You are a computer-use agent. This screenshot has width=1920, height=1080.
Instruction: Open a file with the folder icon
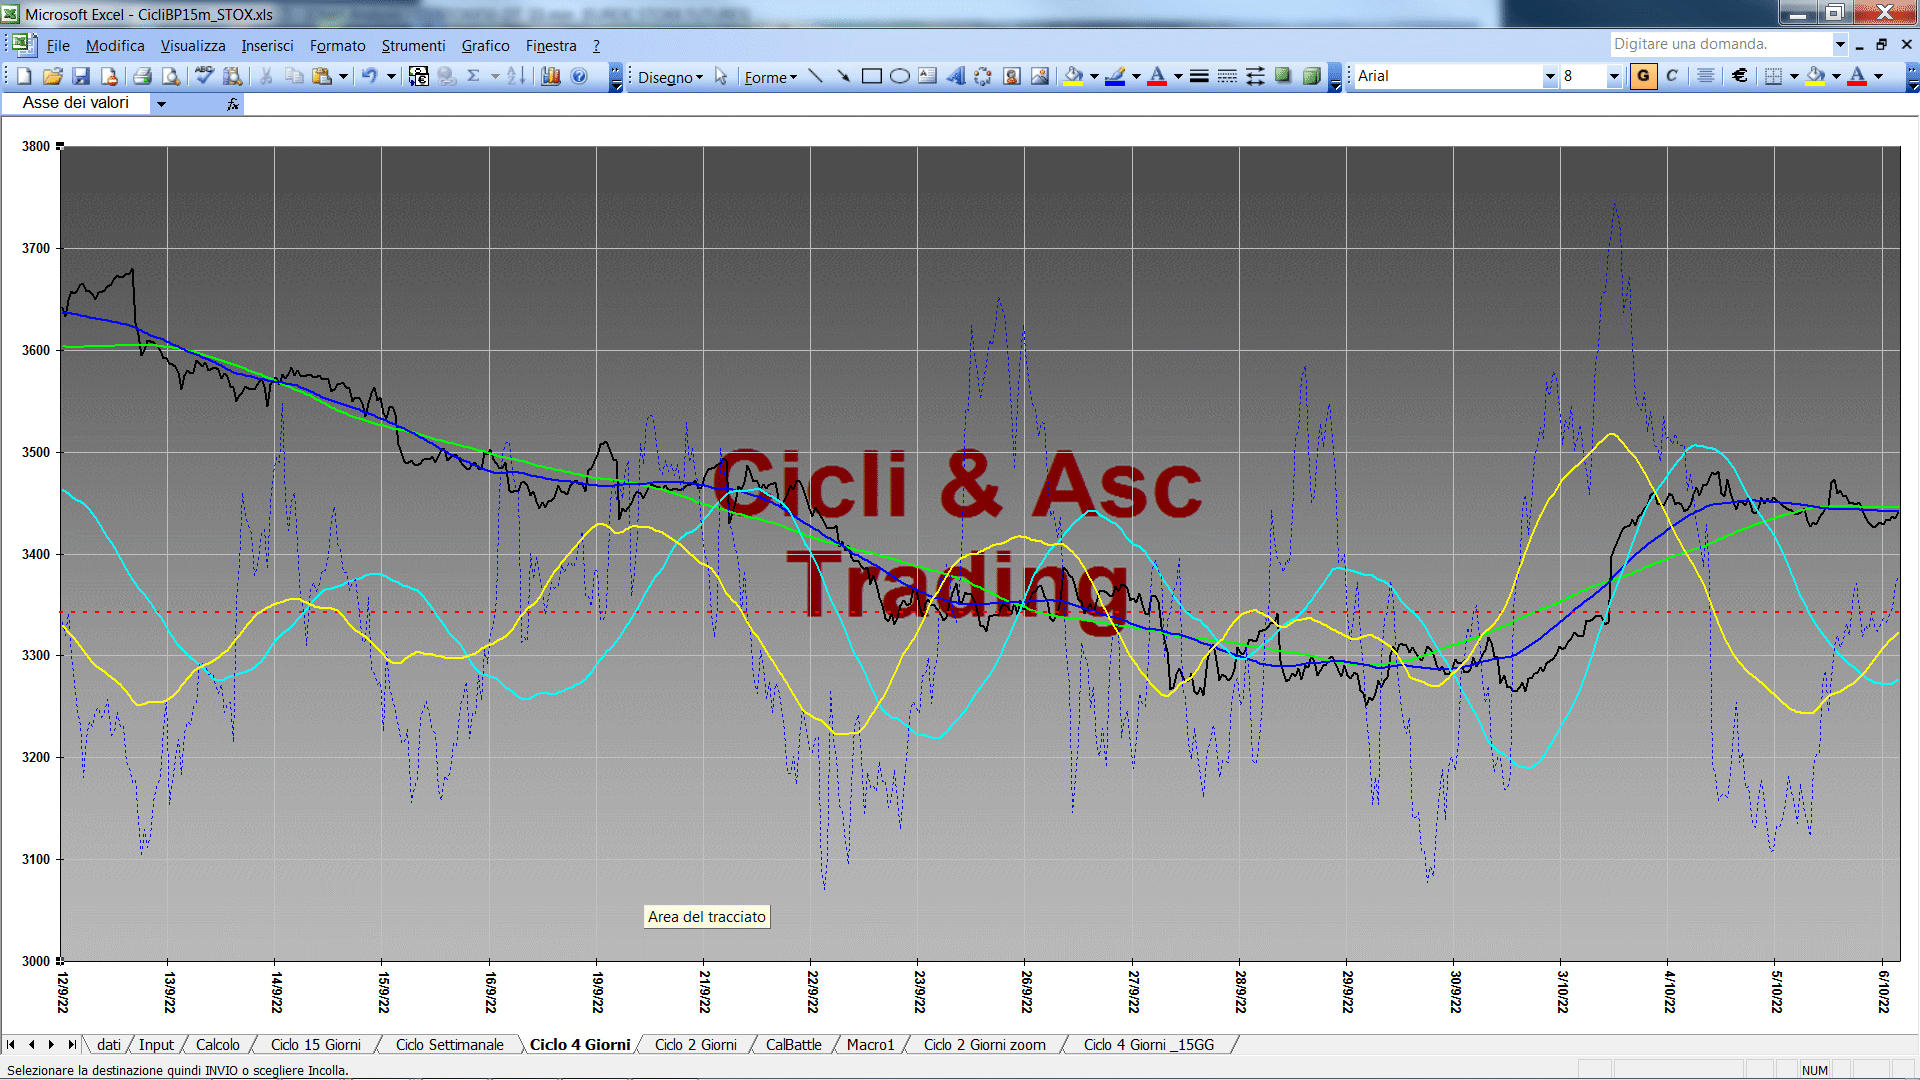(x=53, y=76)
